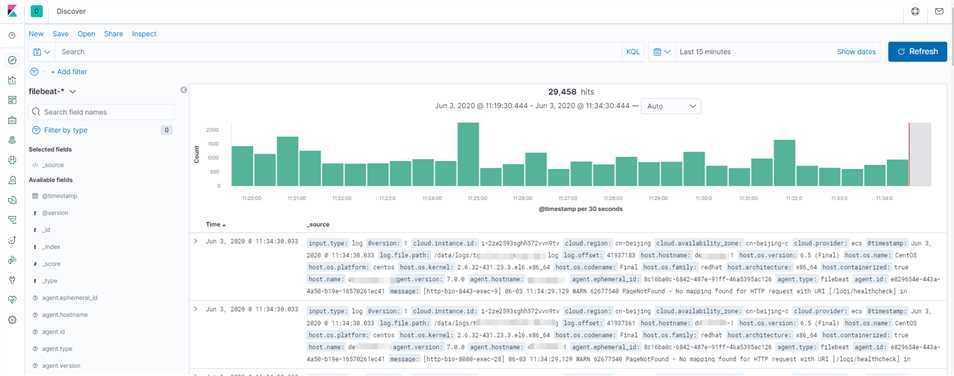
Task: Expand document row with http-bio-8080-exec-28 message
Action: tap(195, 309)
